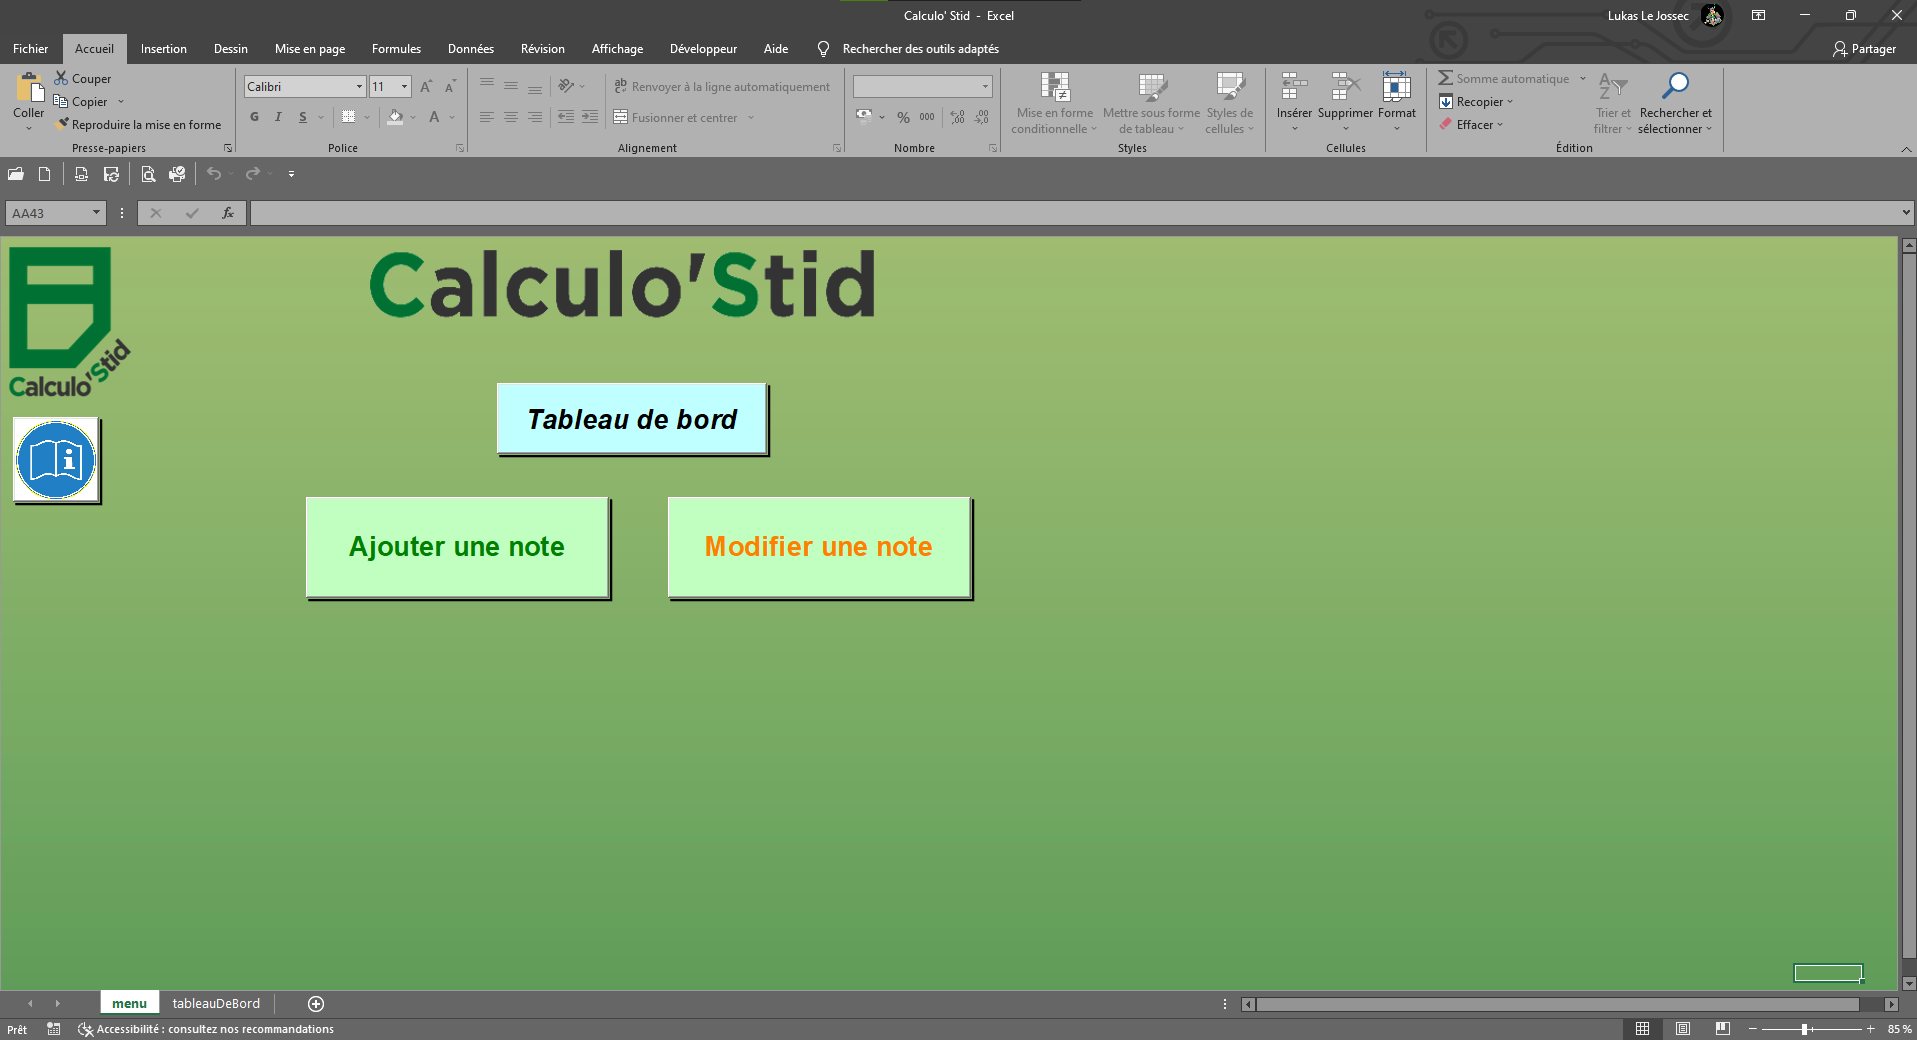Click the insert function fx icon
The height and width of the screenshot is (1040, 1917).
pyautogui.click(x=228, y=213)
